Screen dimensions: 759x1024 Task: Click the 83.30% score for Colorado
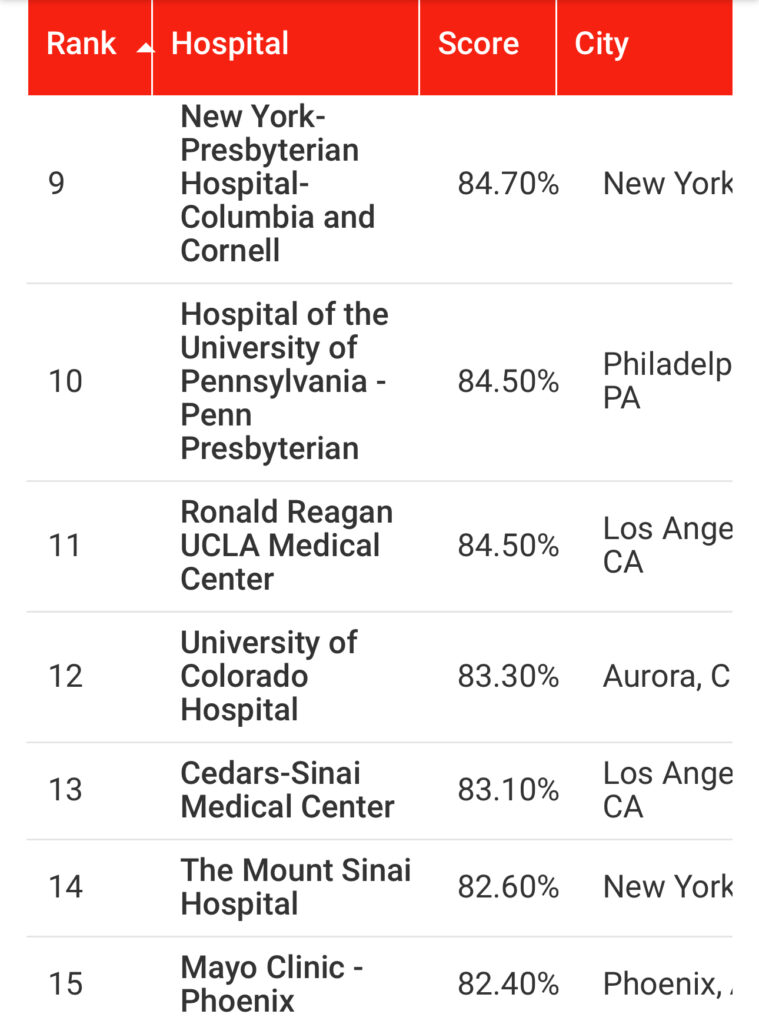pos(508,676)
